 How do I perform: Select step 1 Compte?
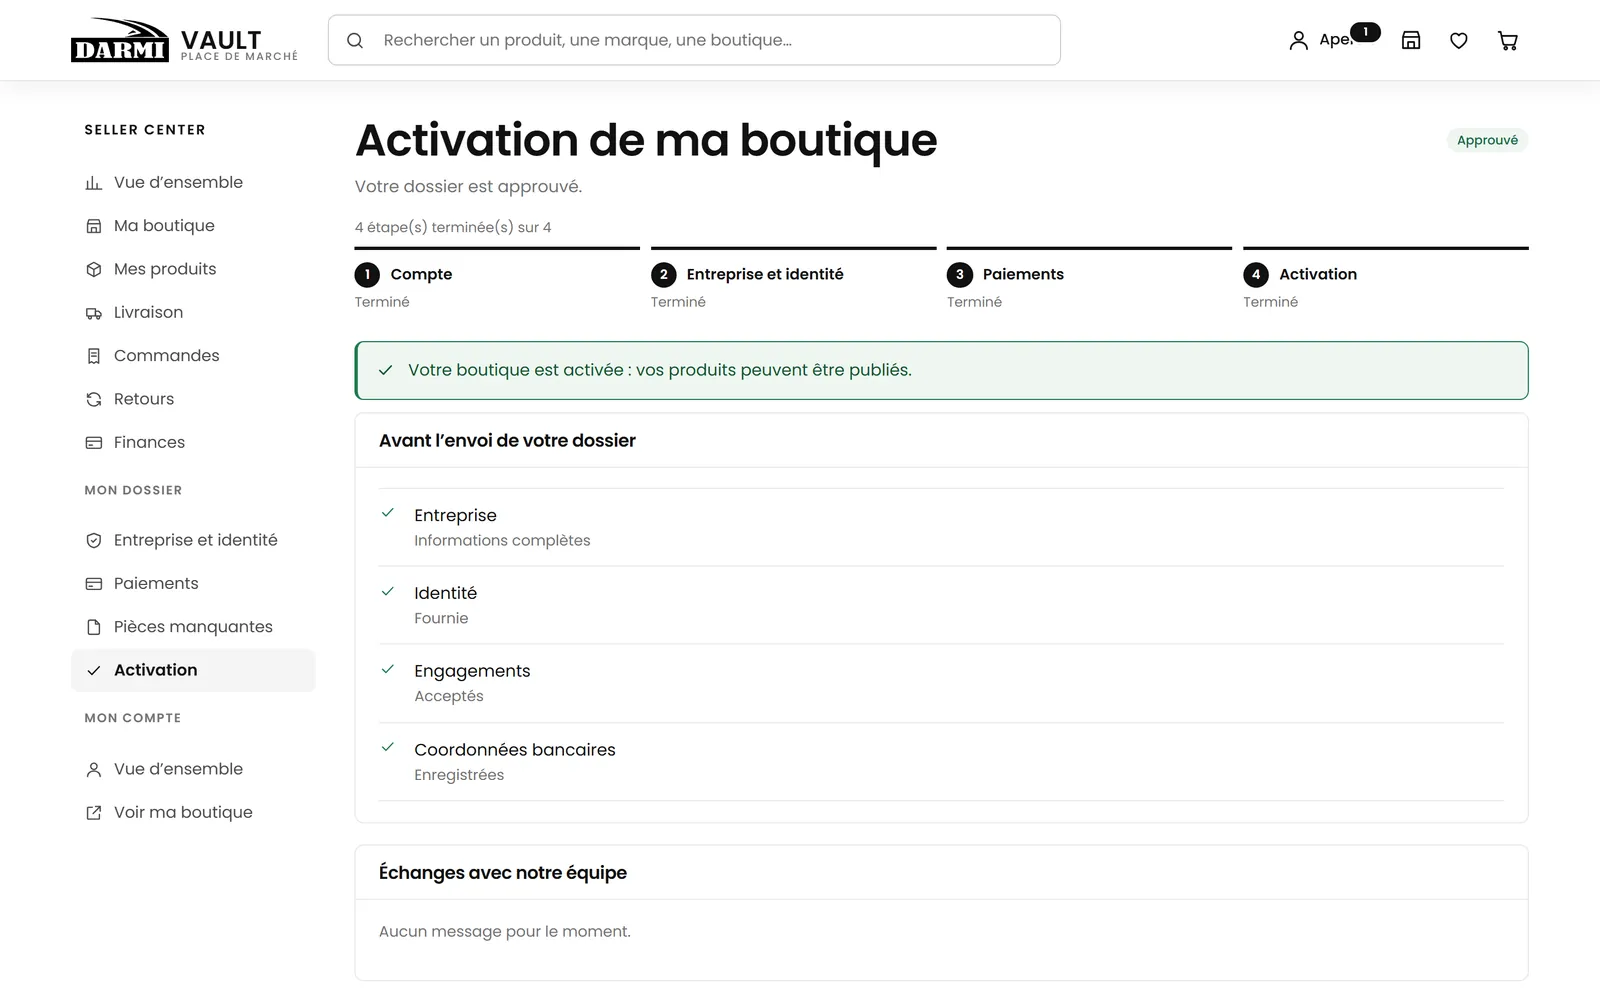click(497, 279)
